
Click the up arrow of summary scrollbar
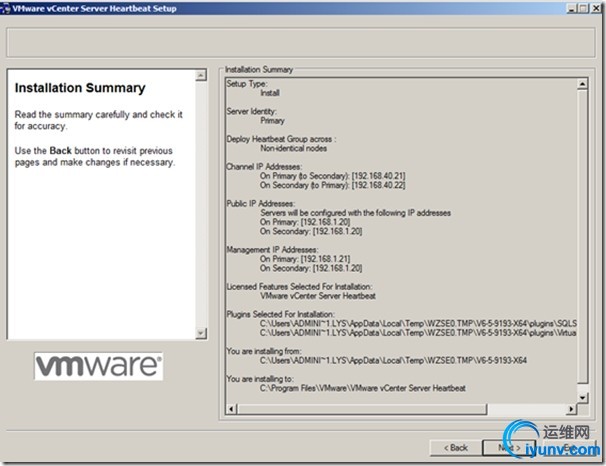pyautogui.click(x=582, y=84)
